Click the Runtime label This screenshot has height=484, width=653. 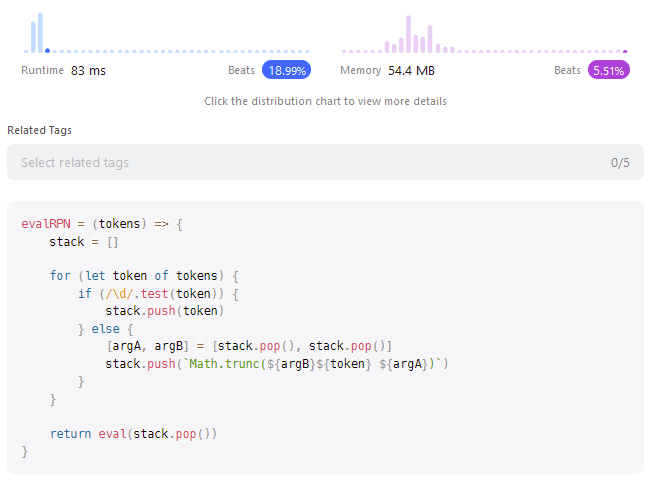coord(42,71)
